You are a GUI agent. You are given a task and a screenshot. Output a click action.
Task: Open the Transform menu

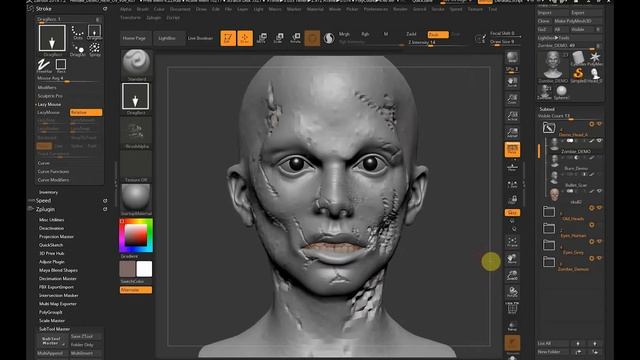131,18
